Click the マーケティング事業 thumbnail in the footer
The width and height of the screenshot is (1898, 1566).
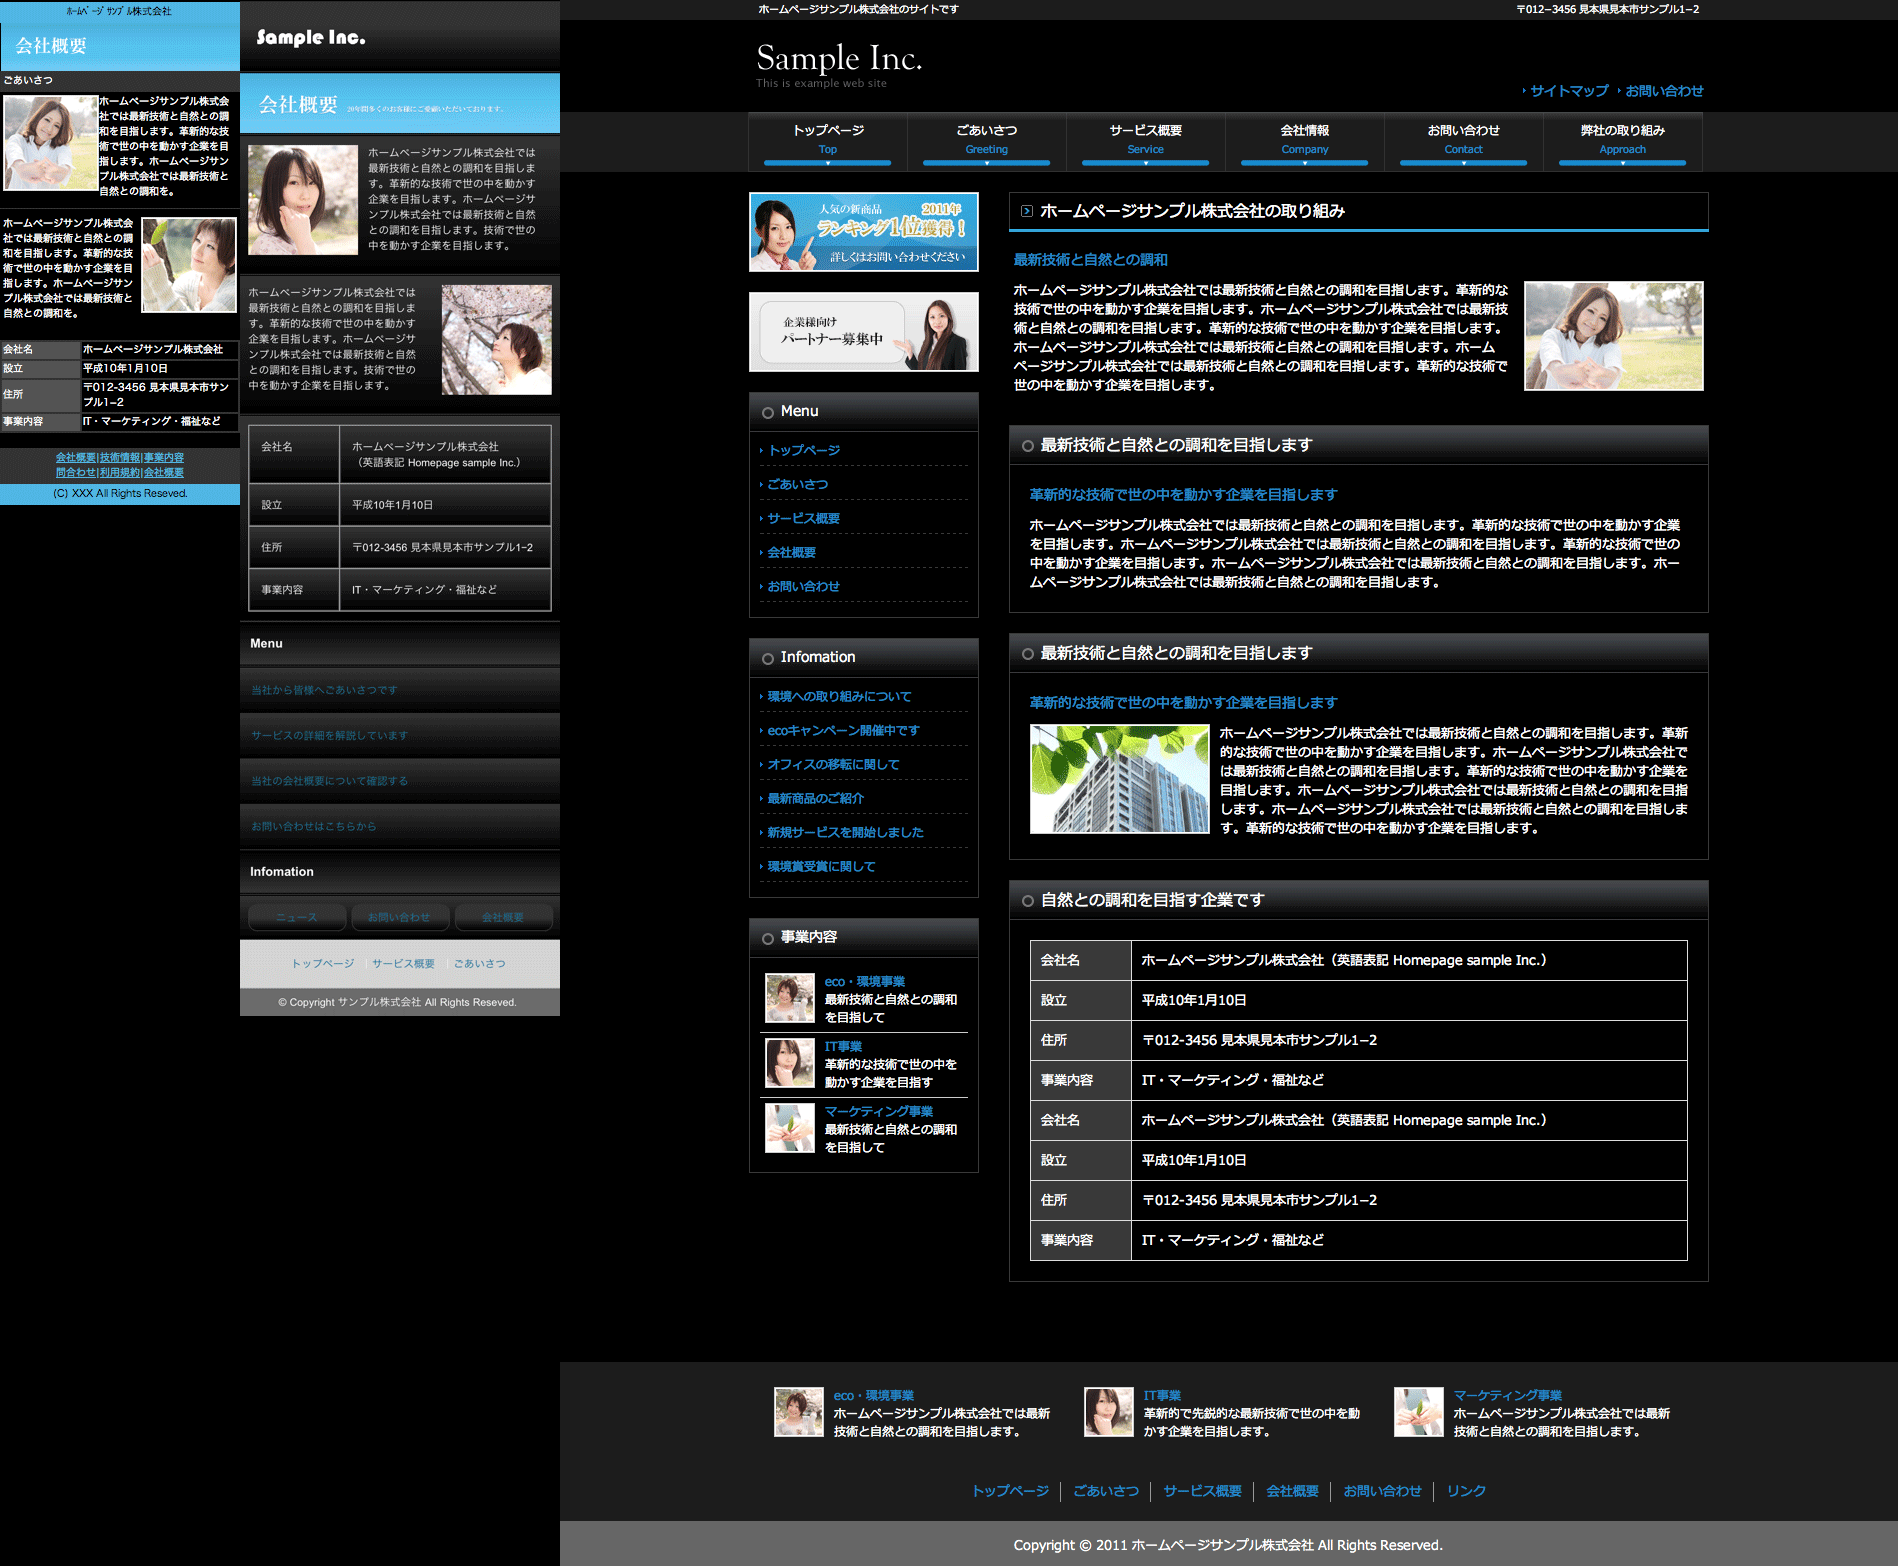click(1418, 1412)
